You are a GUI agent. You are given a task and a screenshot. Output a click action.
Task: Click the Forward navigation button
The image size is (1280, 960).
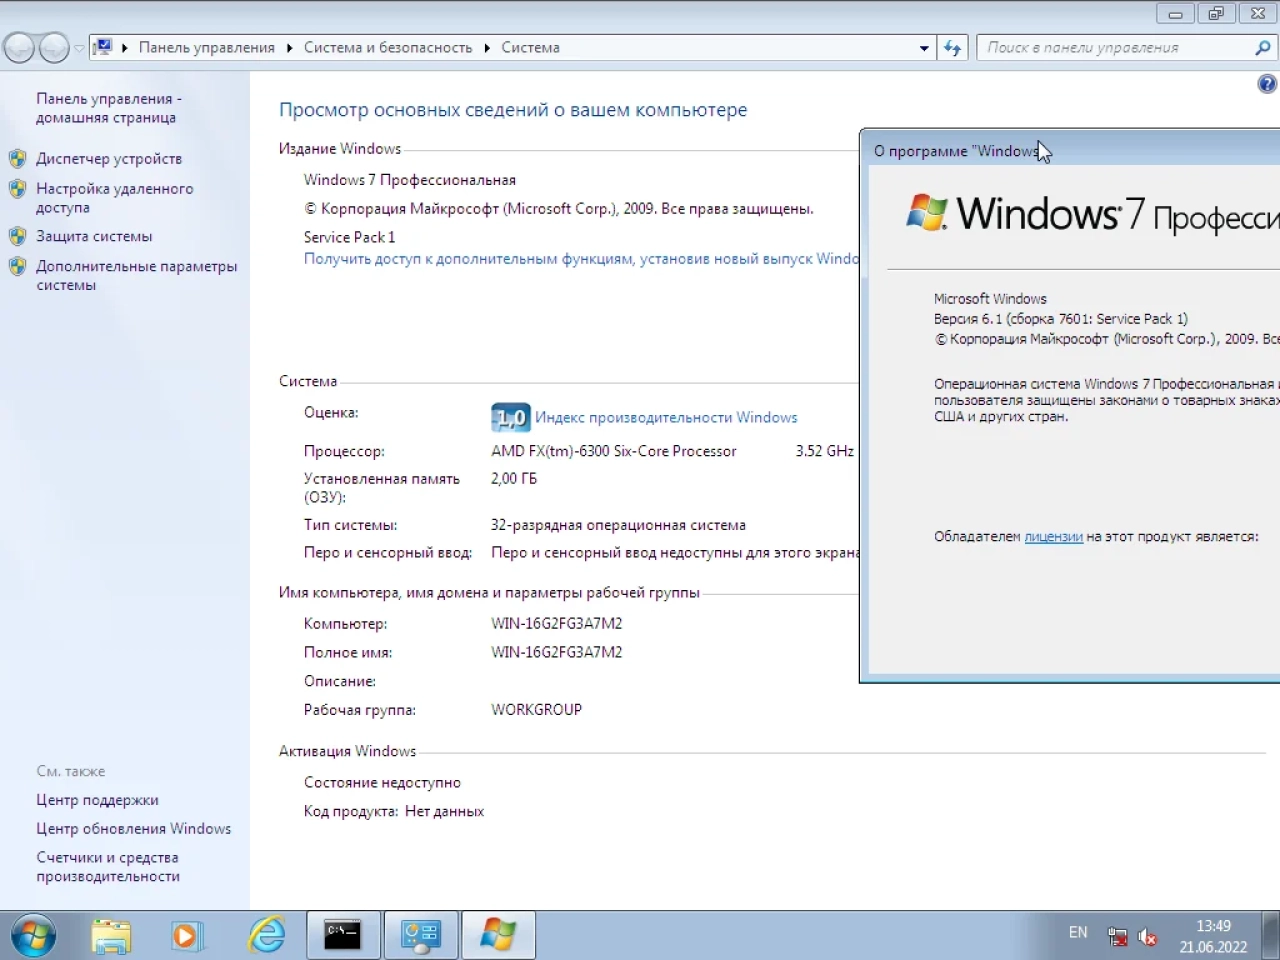click(54, 47)
